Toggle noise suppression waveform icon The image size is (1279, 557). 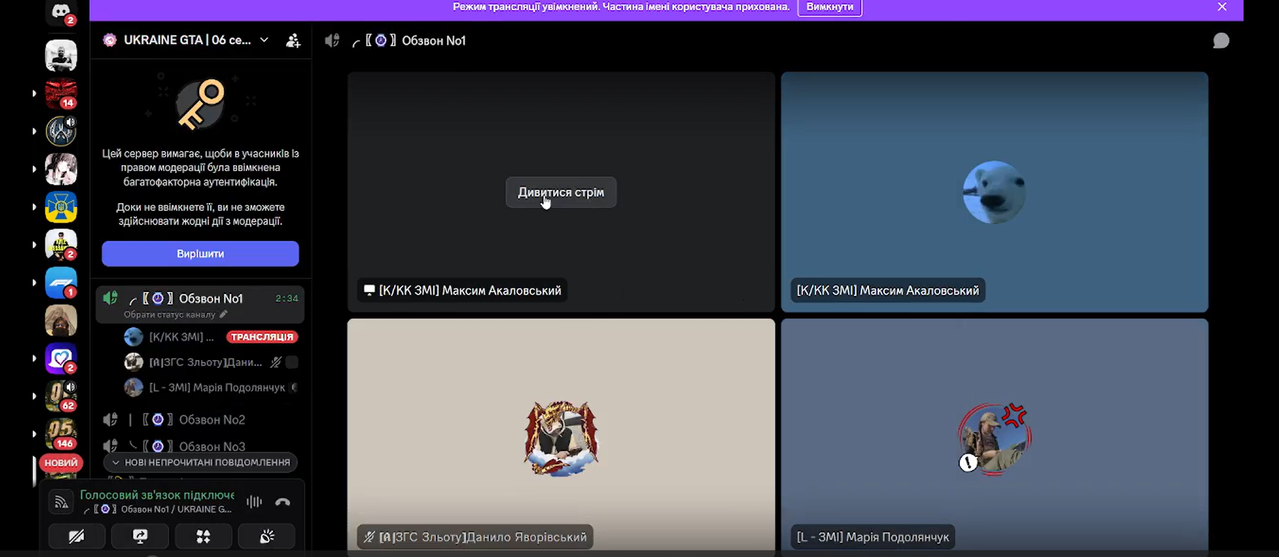click(254, 502)
